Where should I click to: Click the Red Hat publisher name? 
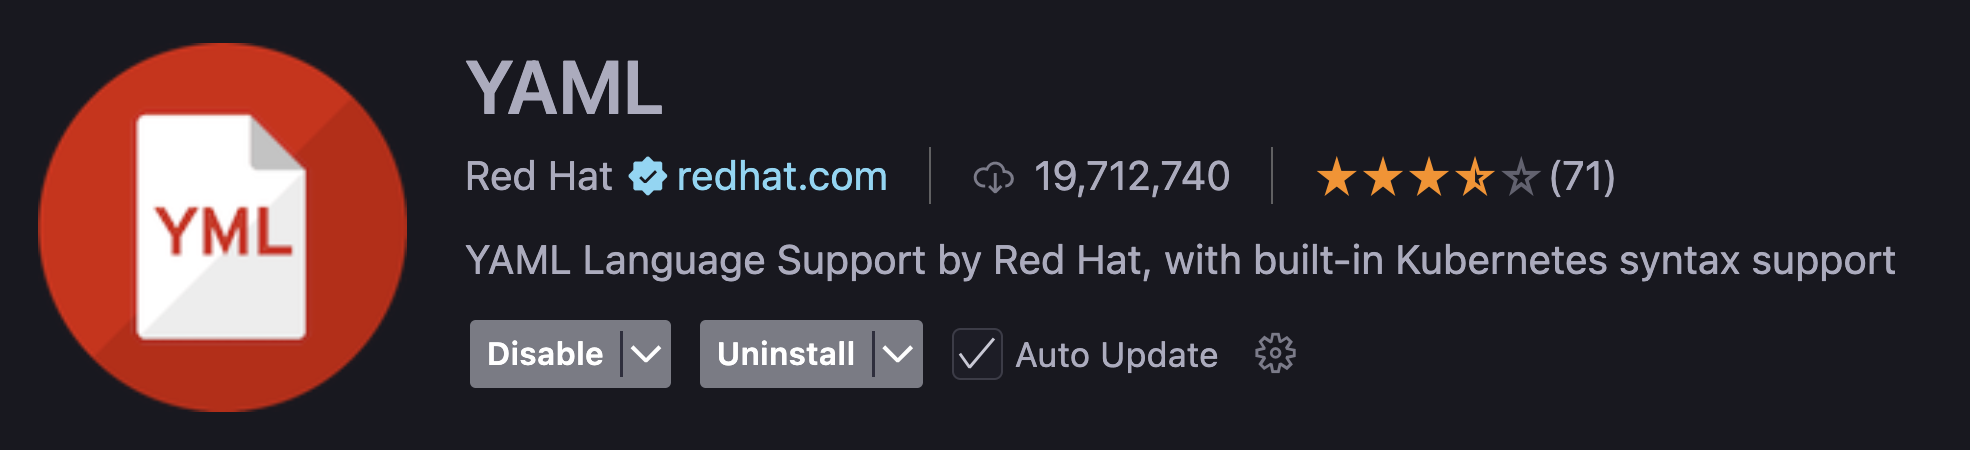coord(538,177)
